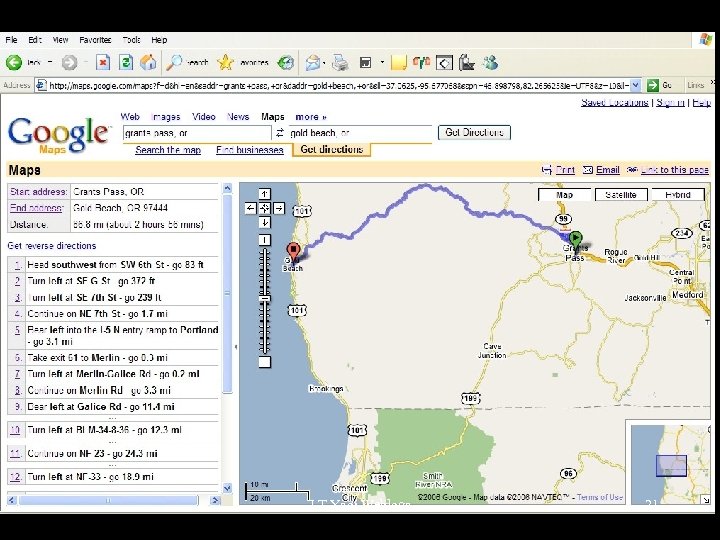Zoom in with plus button on map
Image resolution: width=720 pixels, height=540 pixels.
tap(264, 240)
